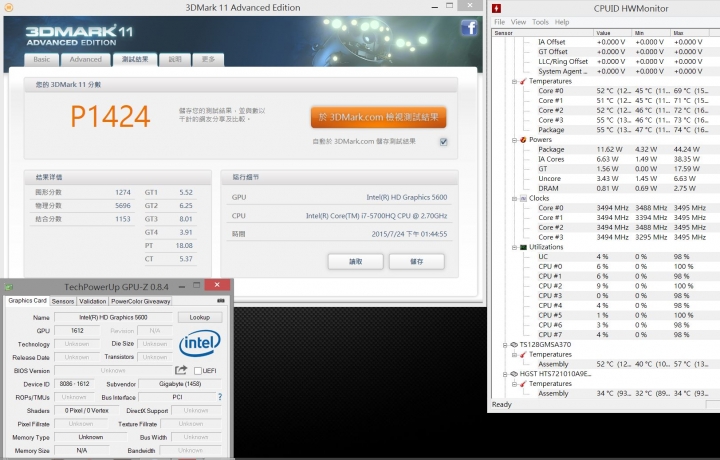
Task: Switch to the Basic tab in 3DMark
Action: [42, 60]
